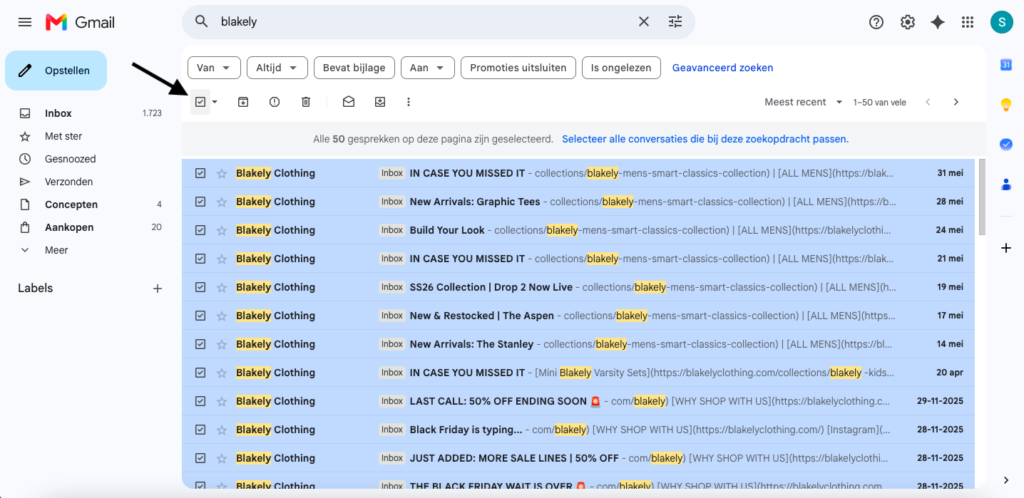The image size is (1024, 498).
Task: Click the Gmail logo
Action: tap(80, 22)
